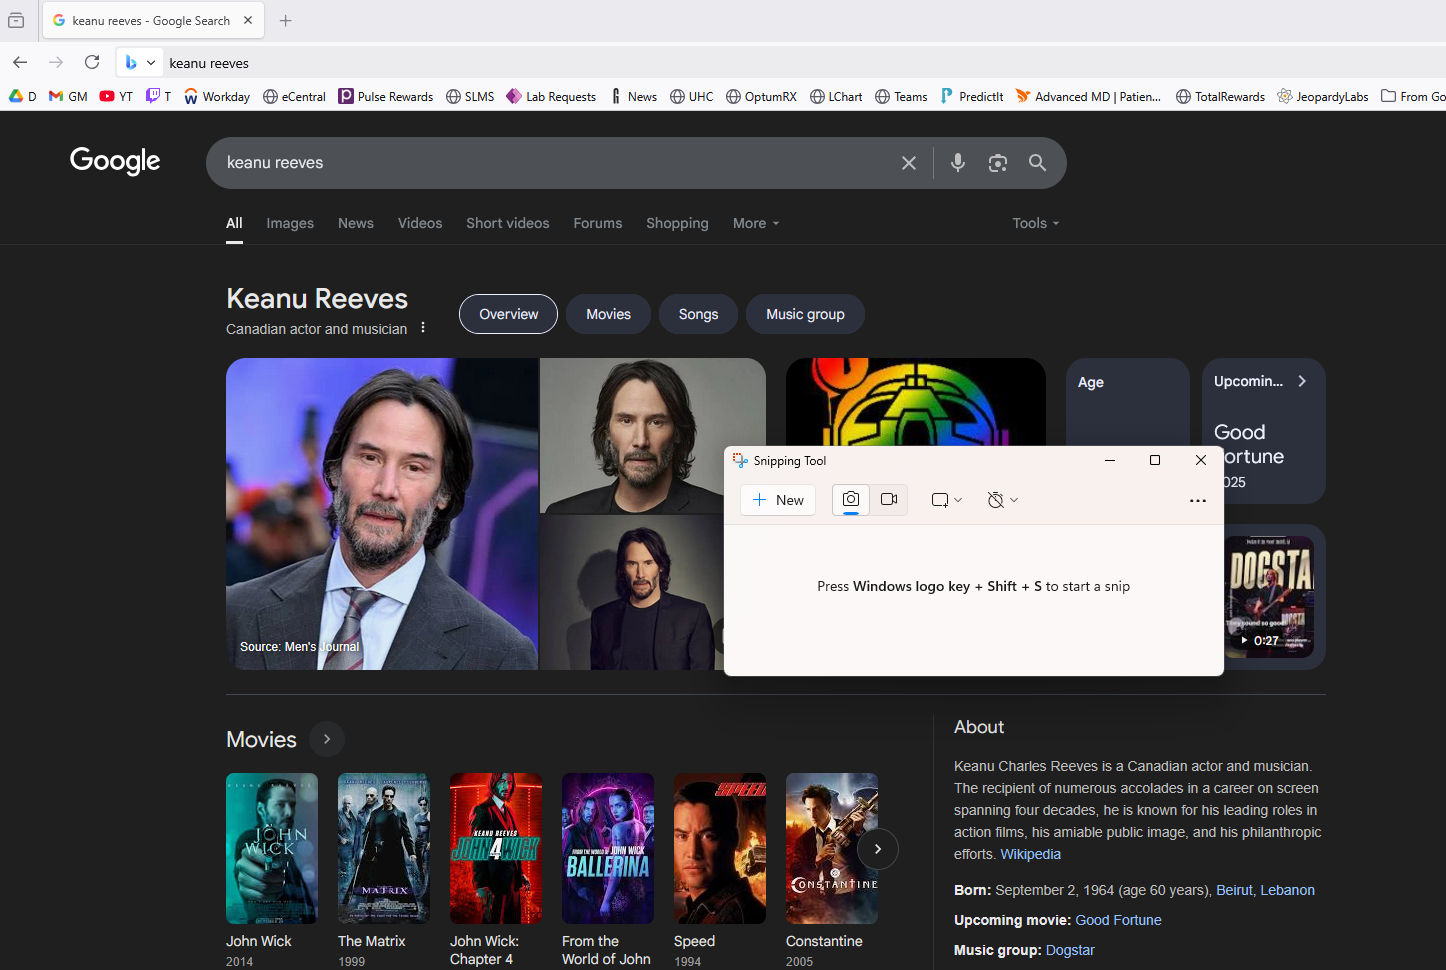
Task: Click New in Snipping Tool
Action: coord(778,500)
